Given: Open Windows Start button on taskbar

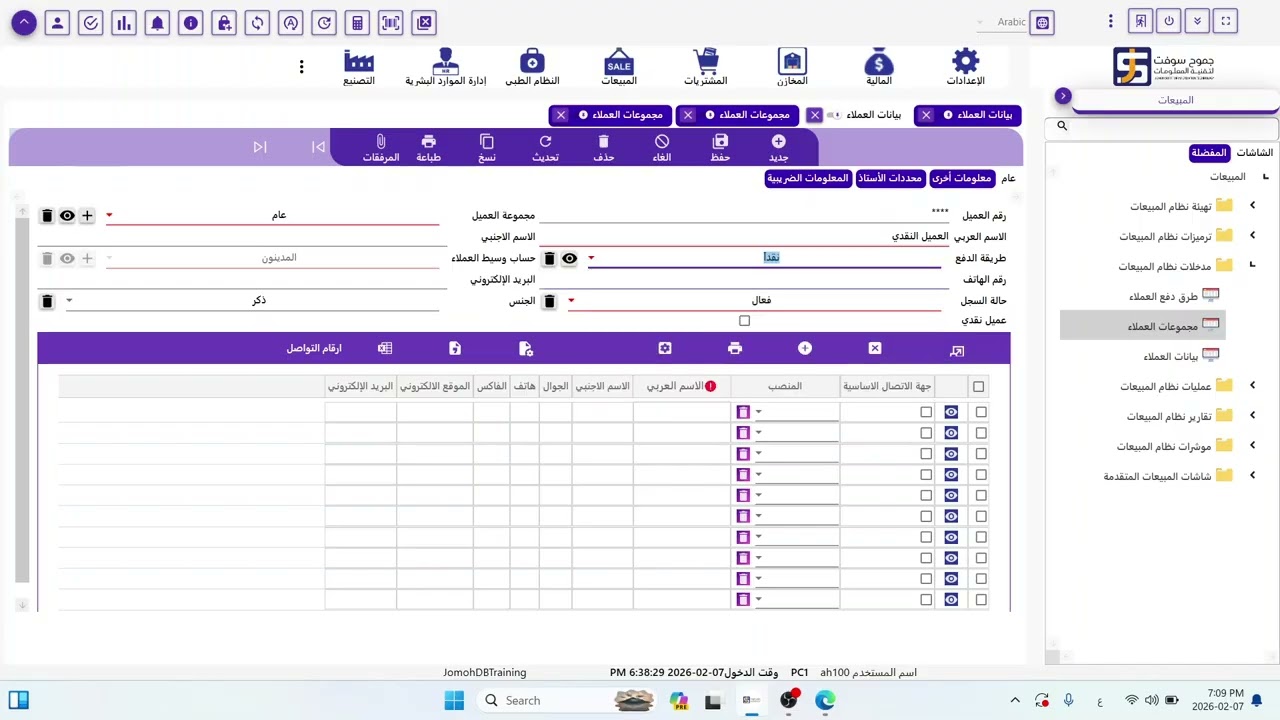Looking at the screenshot, I should point(454,700).
